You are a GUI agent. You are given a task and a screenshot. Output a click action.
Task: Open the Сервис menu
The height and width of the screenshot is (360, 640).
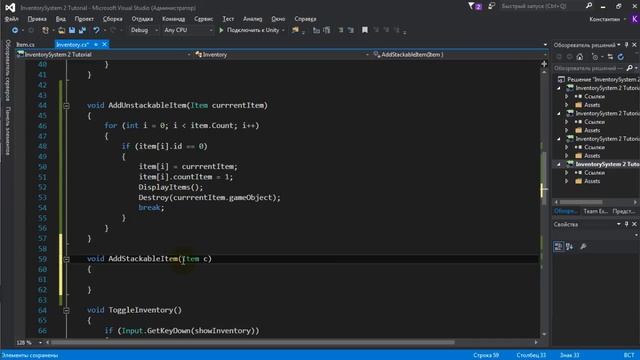click(x=203, y=19)
